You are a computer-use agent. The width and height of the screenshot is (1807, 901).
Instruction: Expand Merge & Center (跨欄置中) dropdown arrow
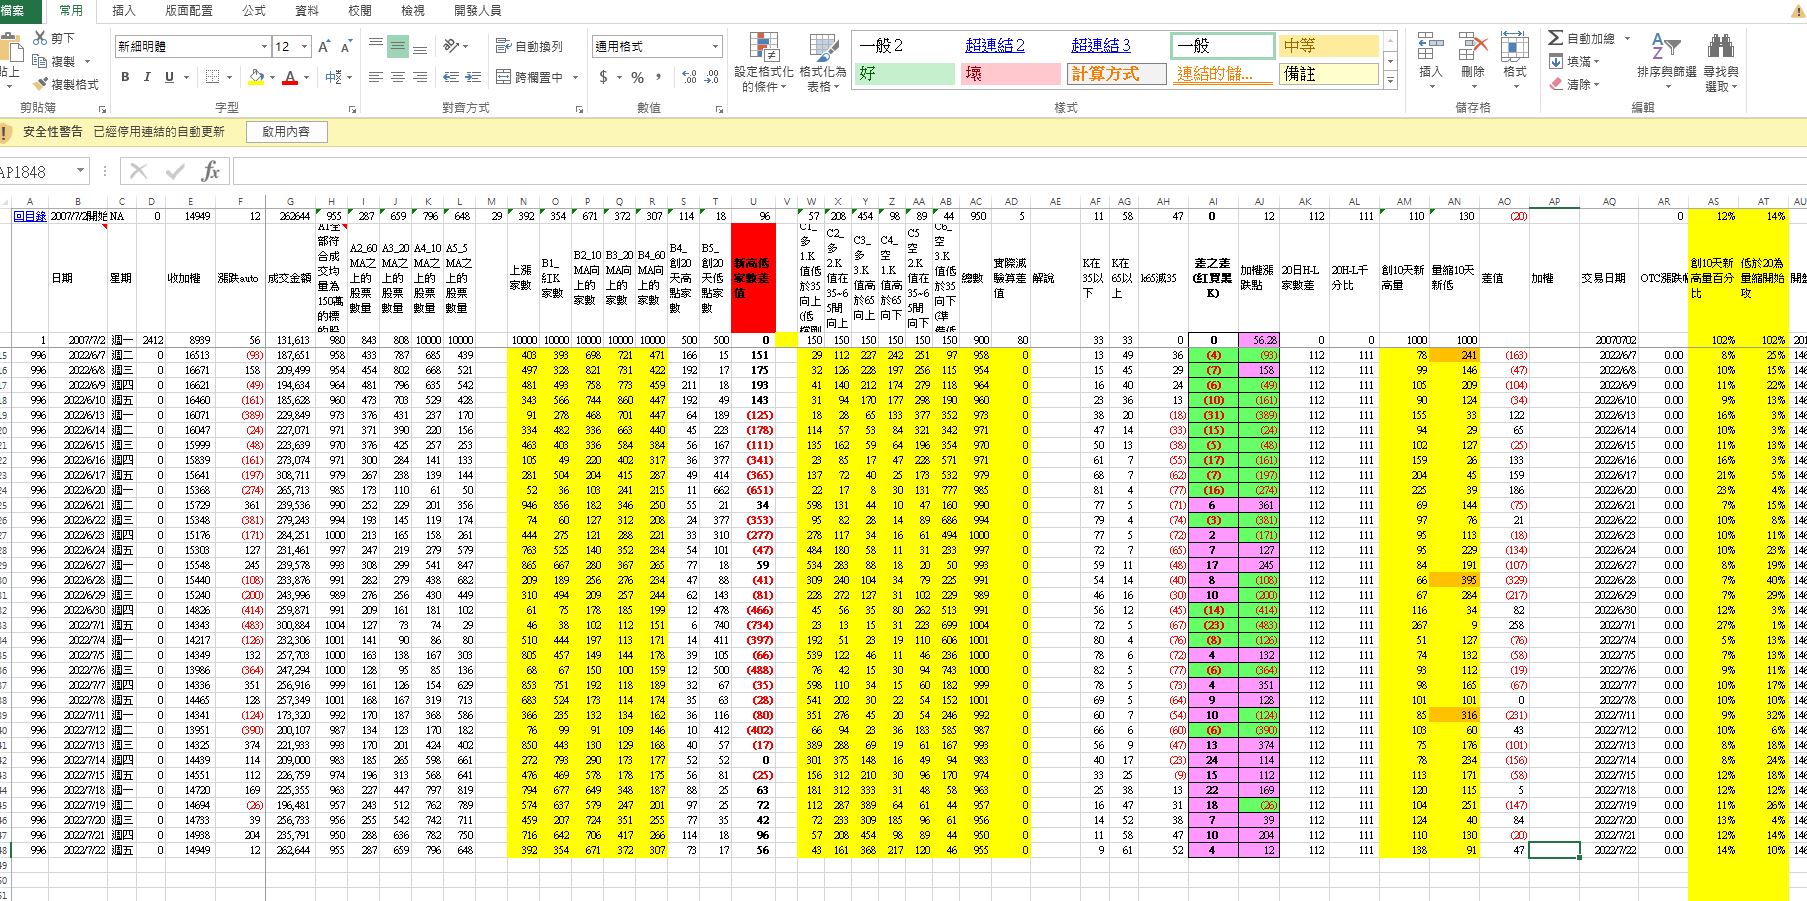pos(576,77)
